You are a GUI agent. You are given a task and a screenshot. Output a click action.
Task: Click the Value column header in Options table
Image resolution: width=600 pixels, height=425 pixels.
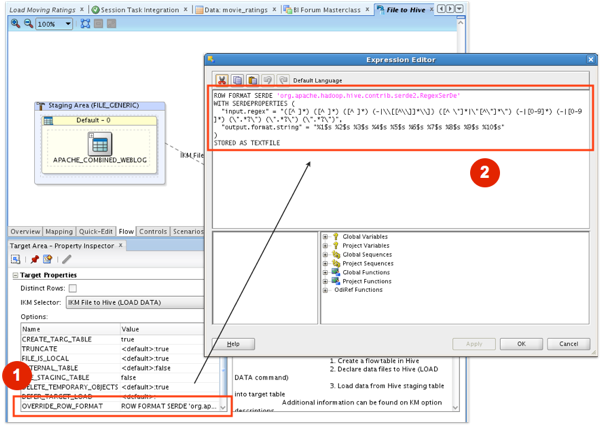[162, 329]
